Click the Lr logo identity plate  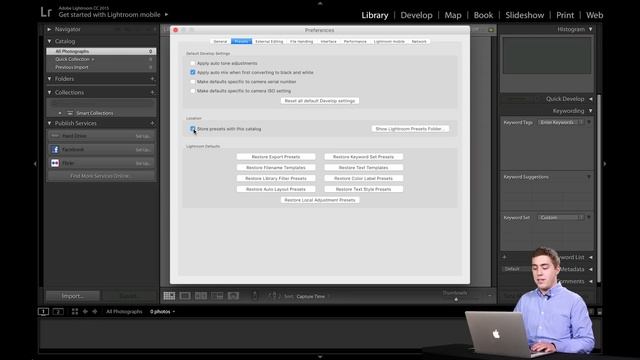(x=46, y=12)
